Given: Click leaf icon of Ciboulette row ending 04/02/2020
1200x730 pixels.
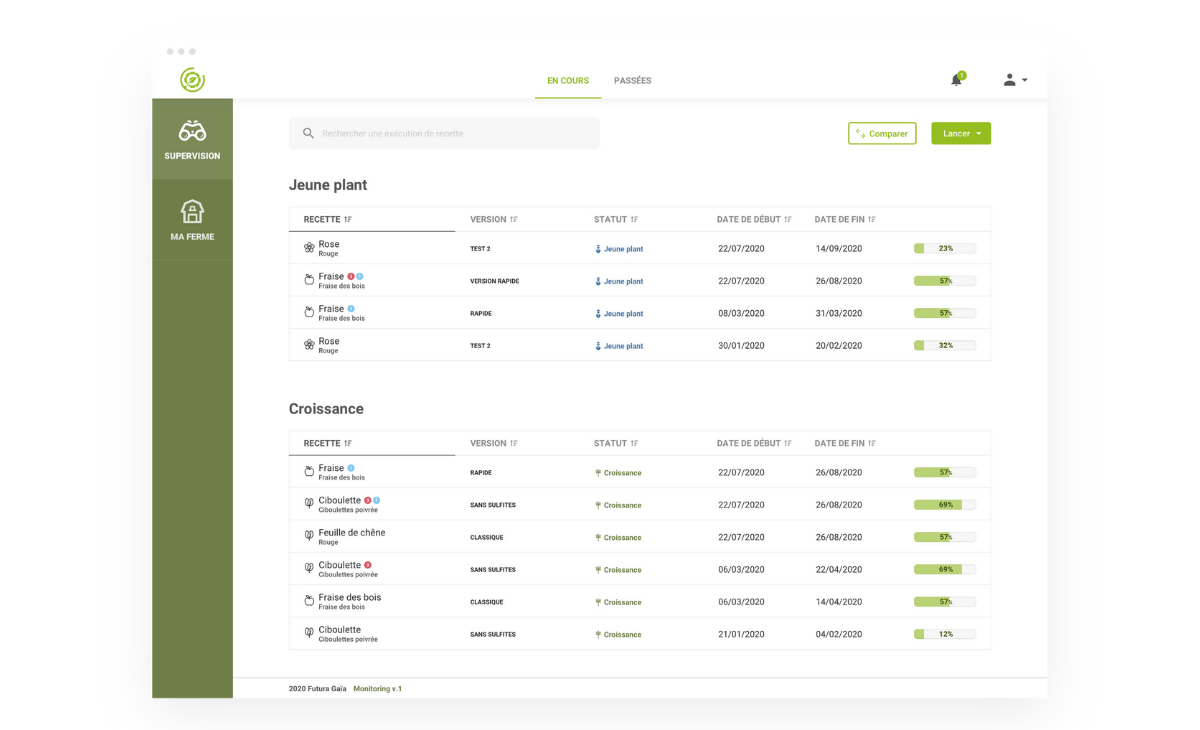Looking at the screenshot, I should pyautogui.click(x=309, y=633).
